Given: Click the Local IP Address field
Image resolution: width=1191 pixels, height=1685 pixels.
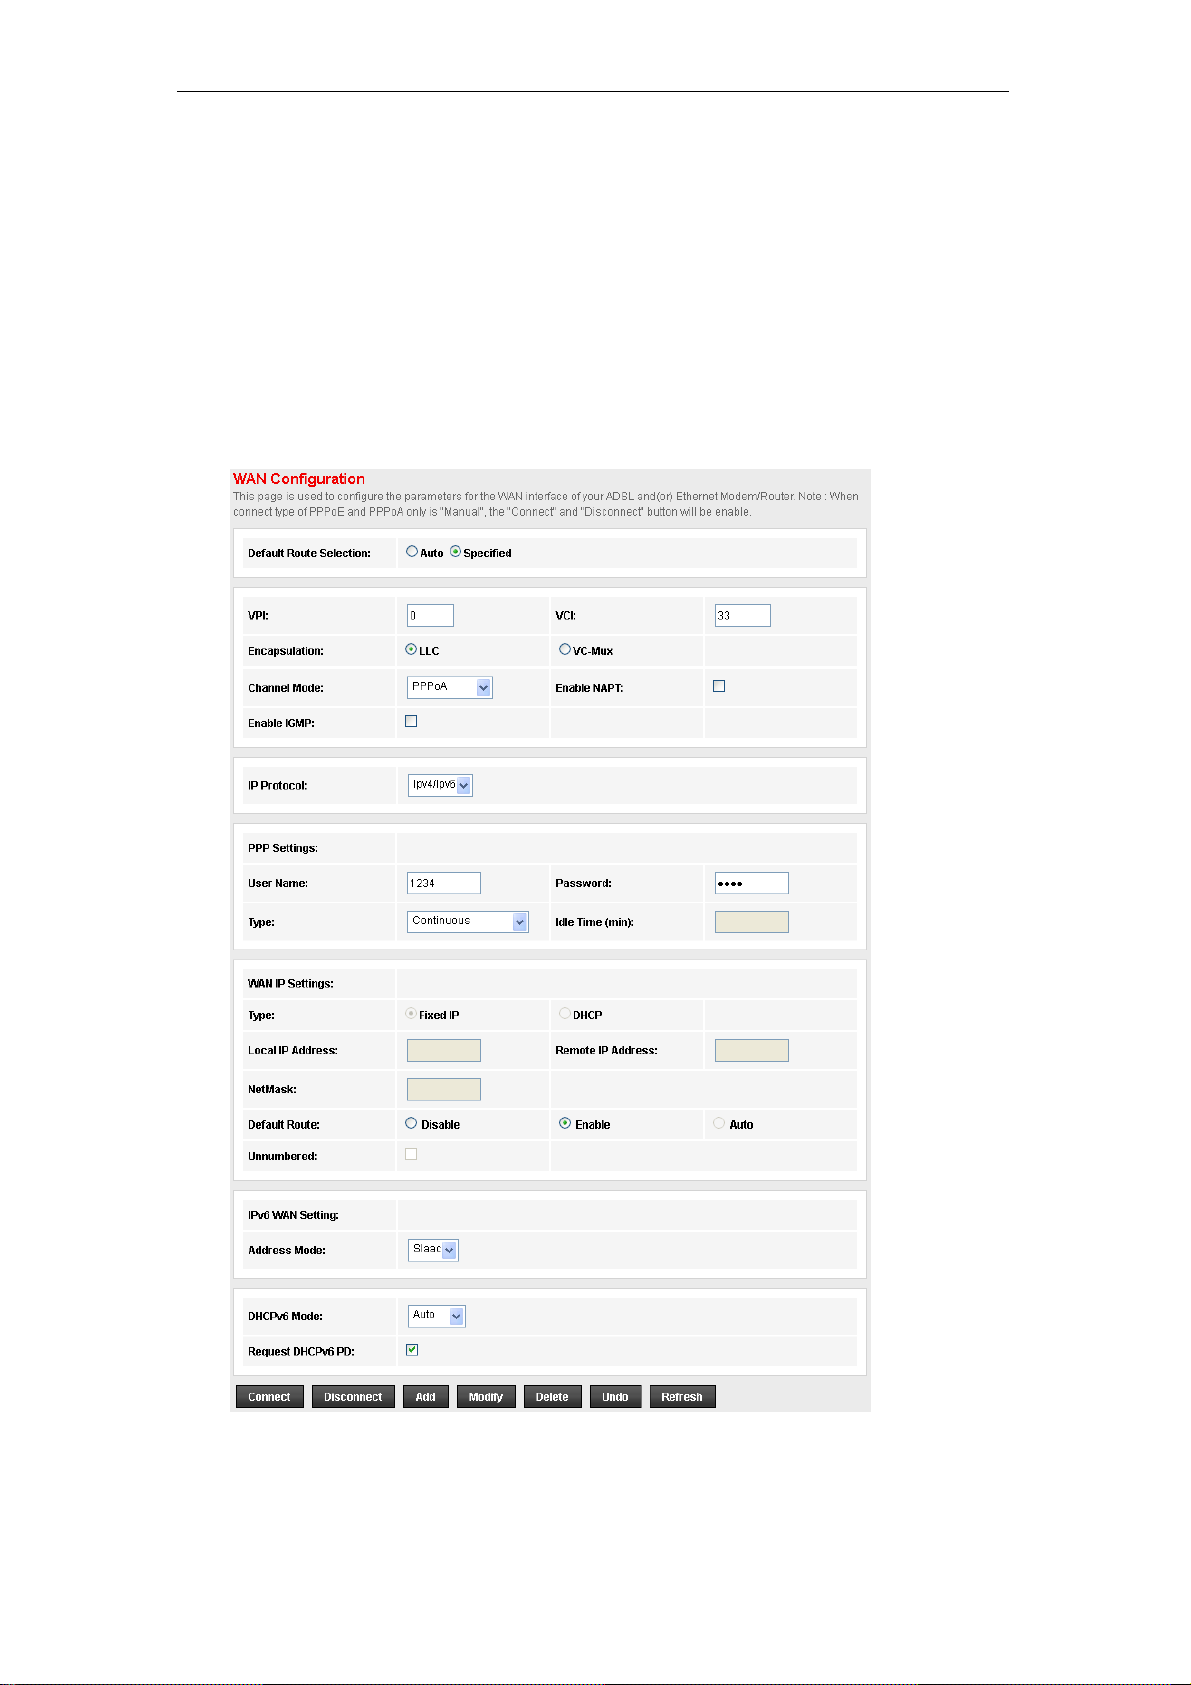Looking at the screenshot, I should point(444,1050).
